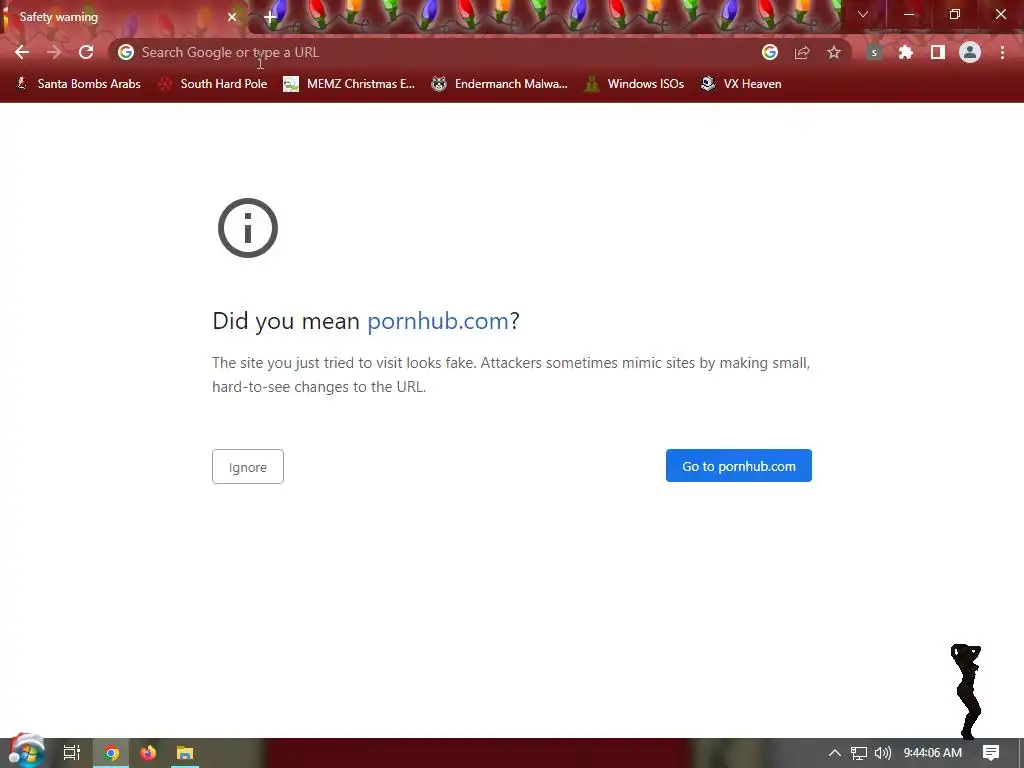The image size is (1024, 768).
Task: Bookmark this tab with the star icon
Action: click(x=834, y=52)
